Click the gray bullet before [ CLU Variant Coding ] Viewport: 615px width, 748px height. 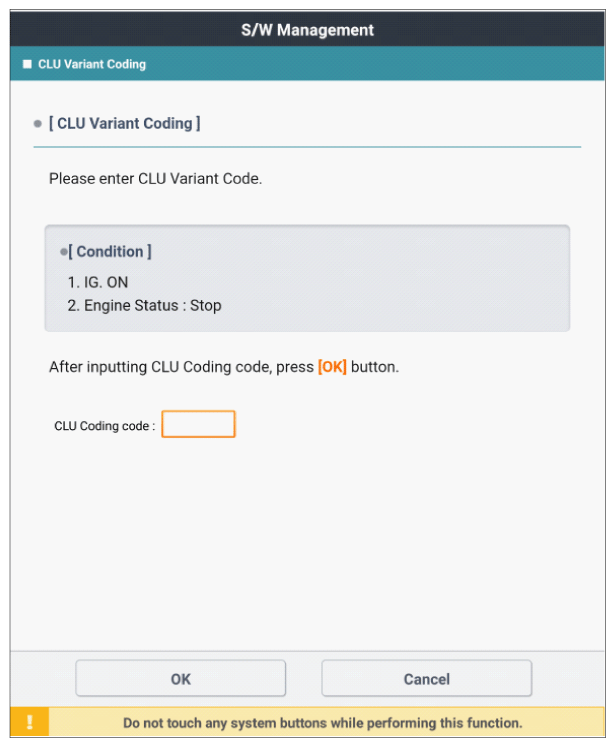38,124
